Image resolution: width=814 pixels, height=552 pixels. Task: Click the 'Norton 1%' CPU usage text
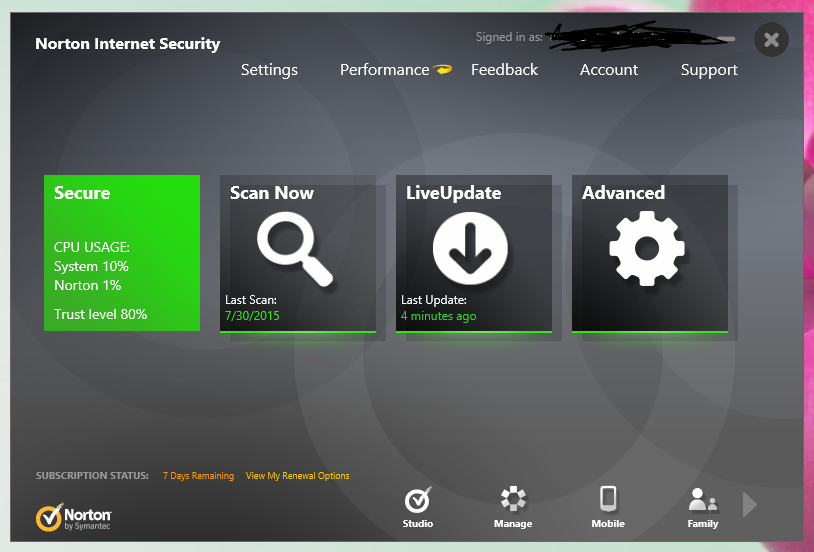(88, 286)
